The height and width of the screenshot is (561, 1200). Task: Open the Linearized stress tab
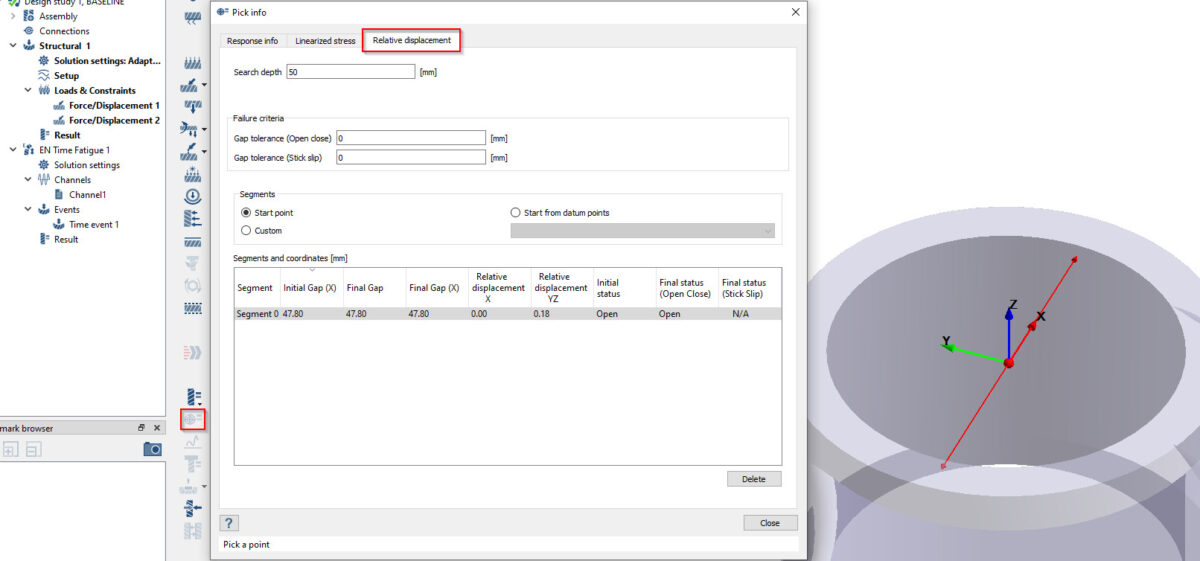click(x=325, y=41)
